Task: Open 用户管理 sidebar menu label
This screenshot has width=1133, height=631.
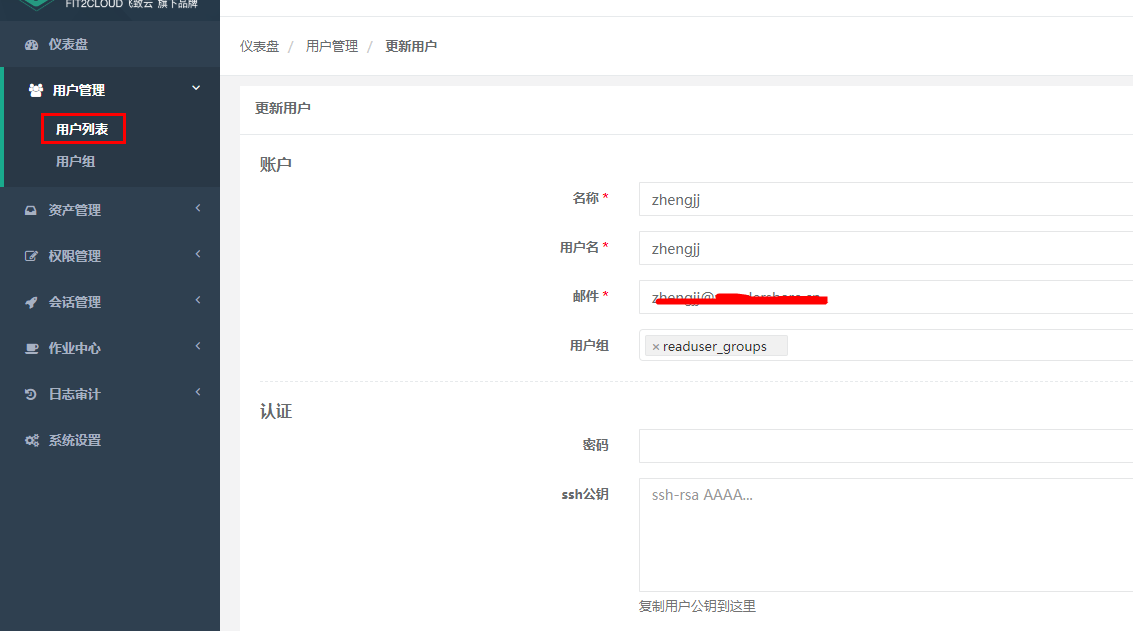Action: point(79,90)
